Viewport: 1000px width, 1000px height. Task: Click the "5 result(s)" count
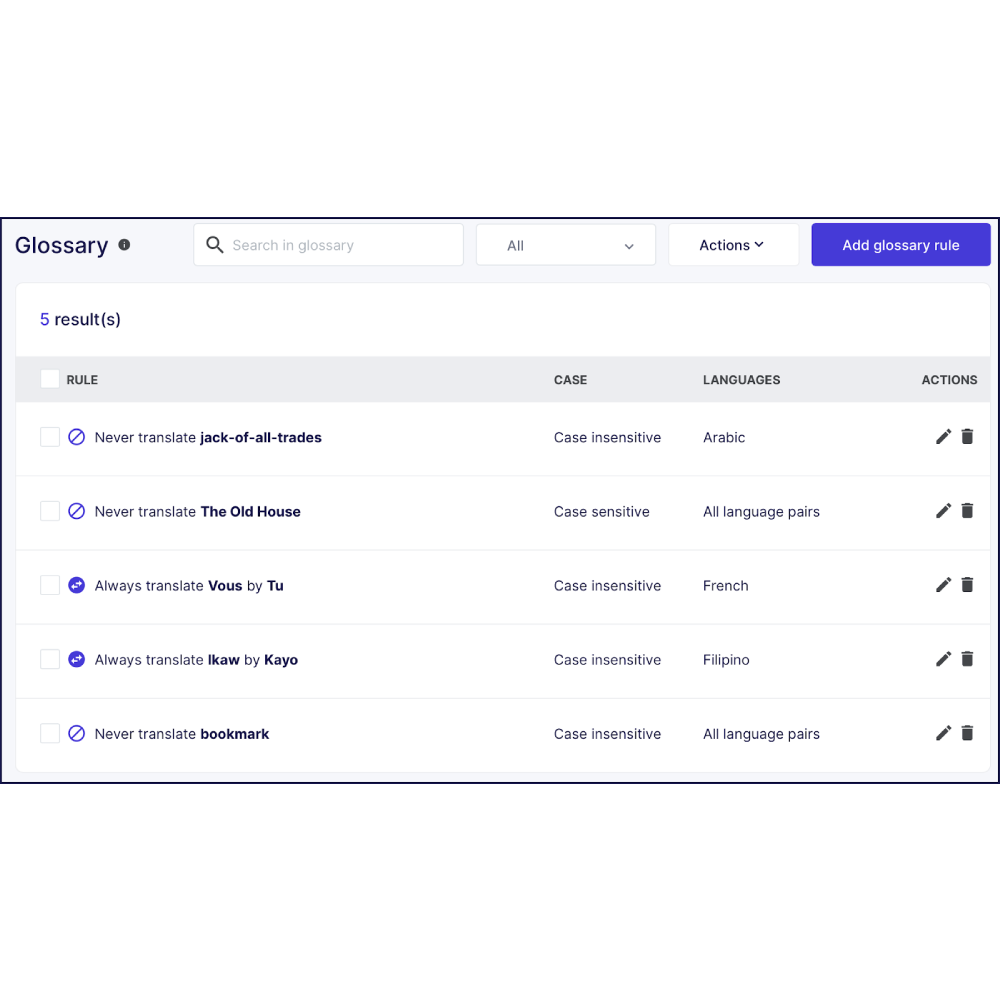(80, 319)
